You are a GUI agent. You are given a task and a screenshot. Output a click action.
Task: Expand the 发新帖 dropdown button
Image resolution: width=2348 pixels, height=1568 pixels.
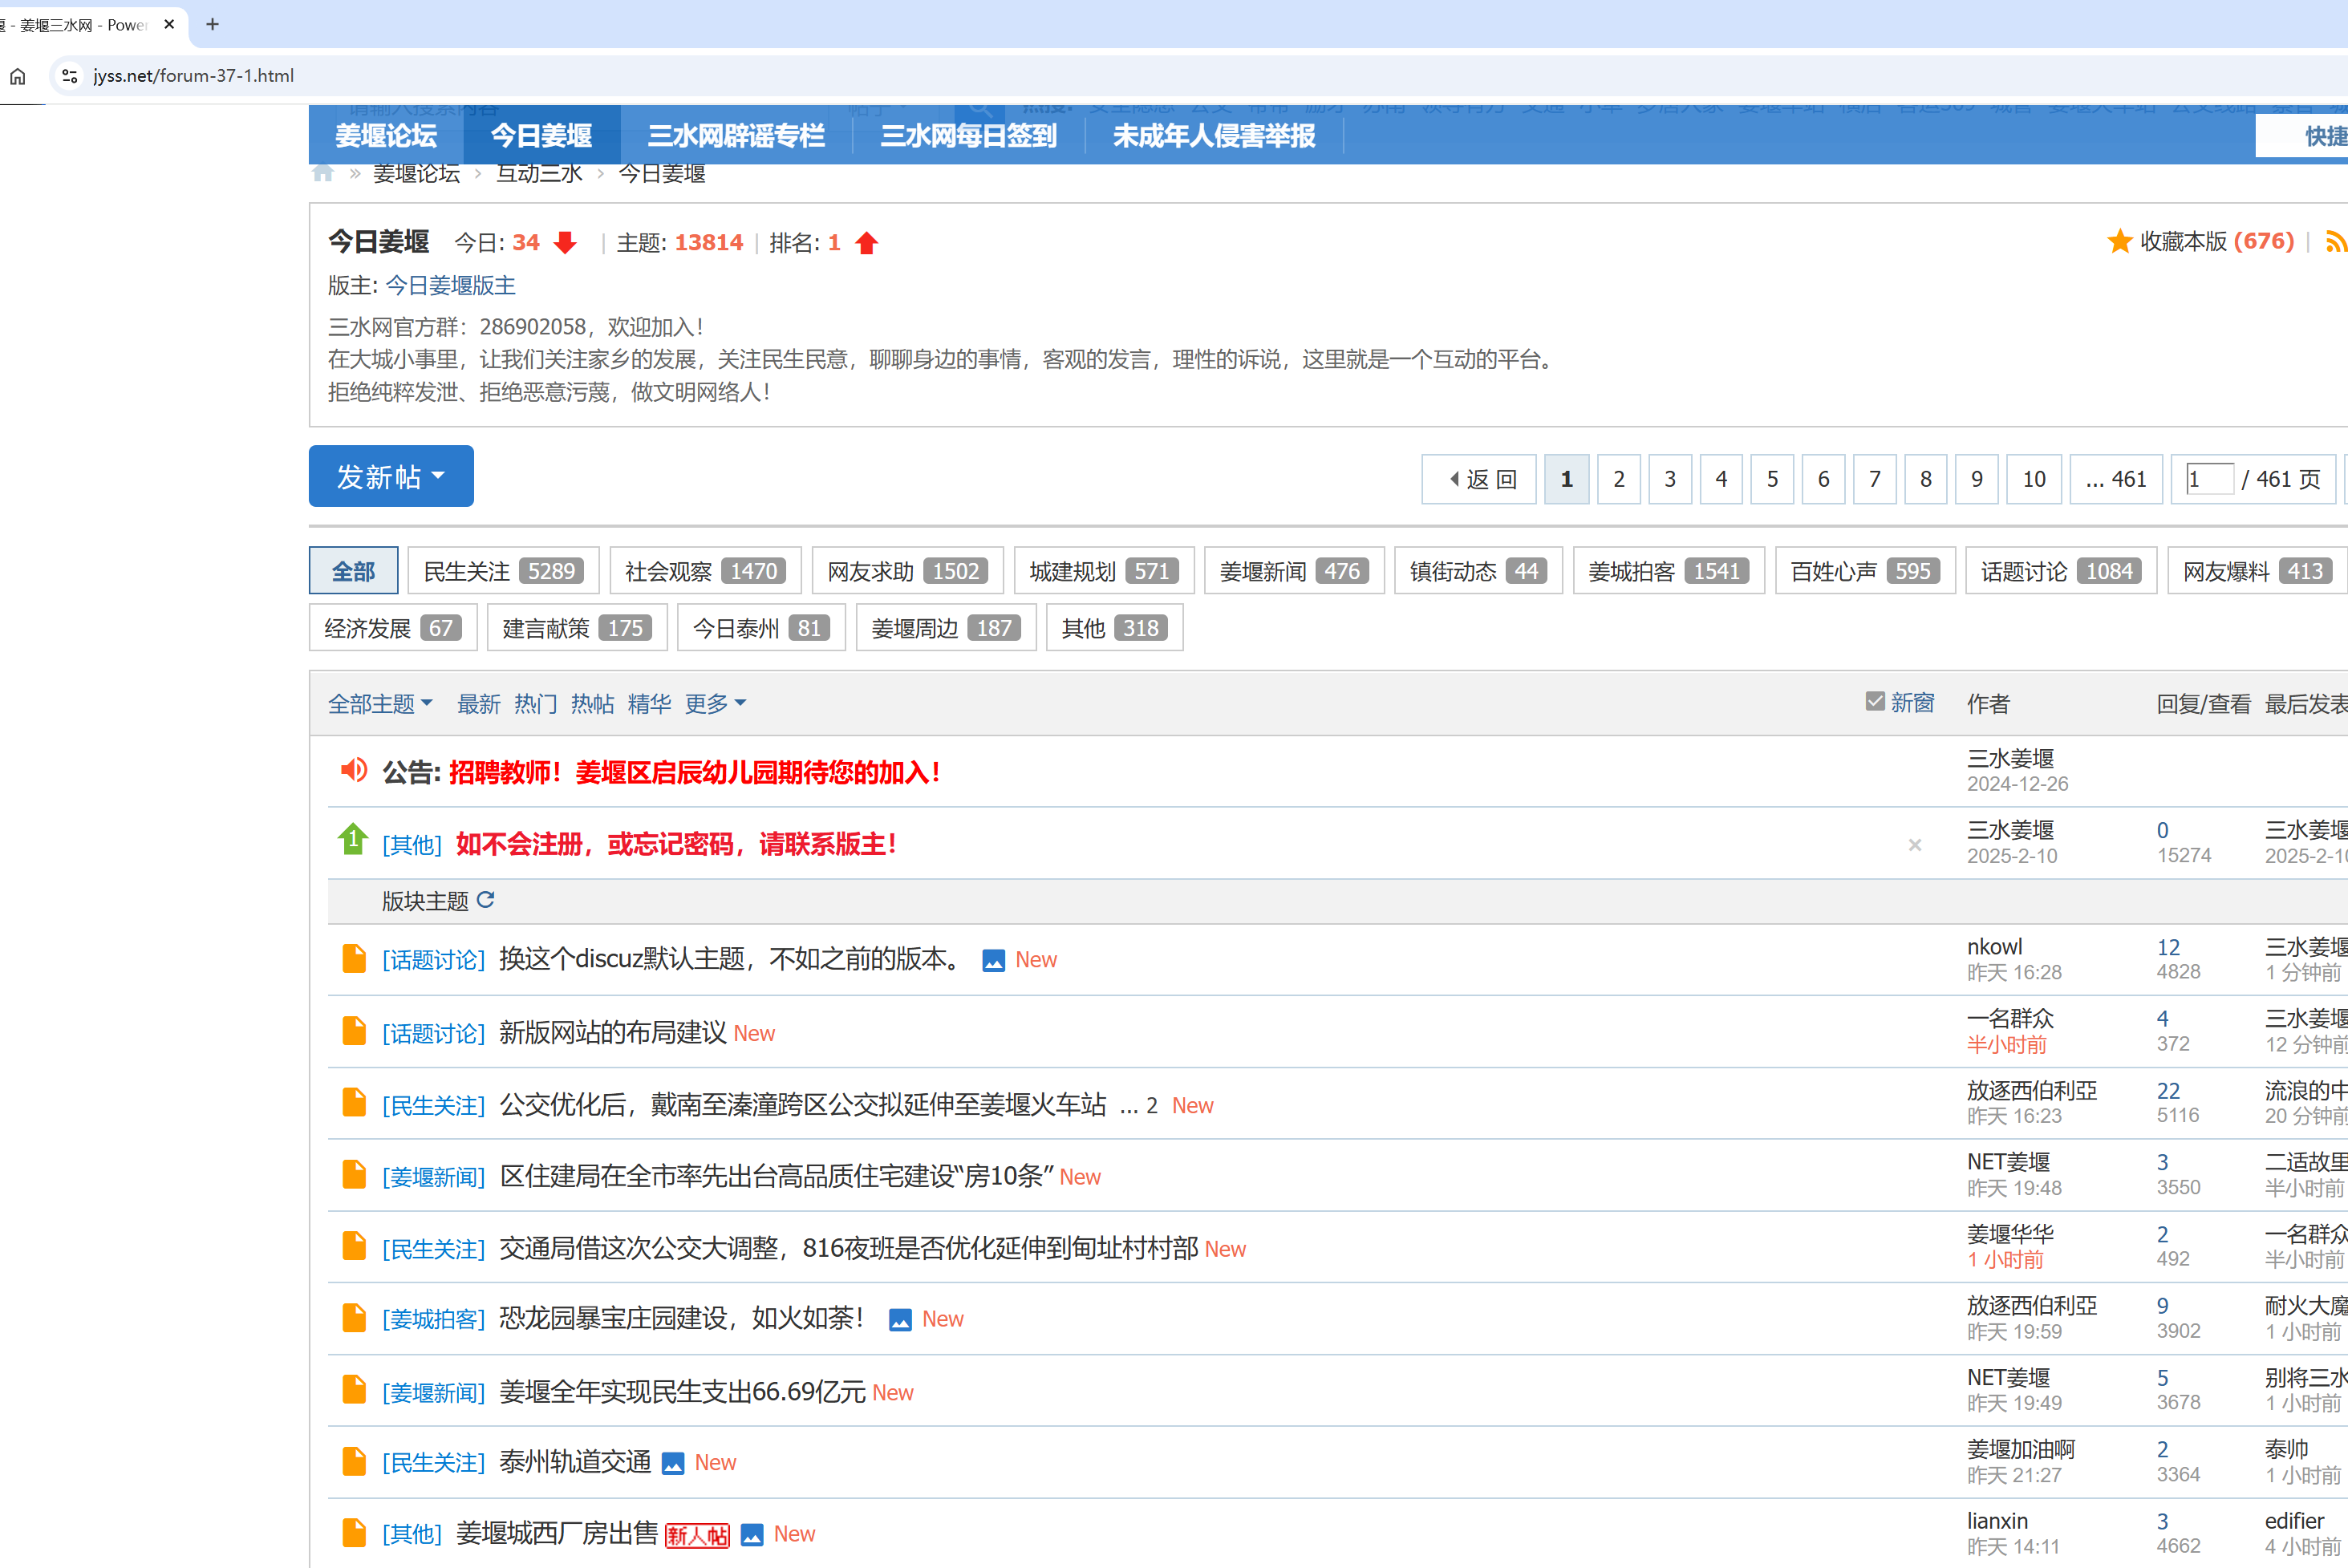point(391,476)
